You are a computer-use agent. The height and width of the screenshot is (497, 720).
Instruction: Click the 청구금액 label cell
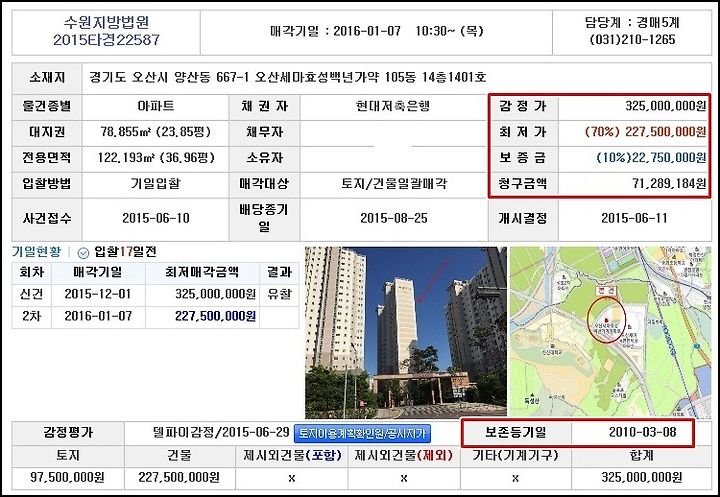(x=523, y=184)
